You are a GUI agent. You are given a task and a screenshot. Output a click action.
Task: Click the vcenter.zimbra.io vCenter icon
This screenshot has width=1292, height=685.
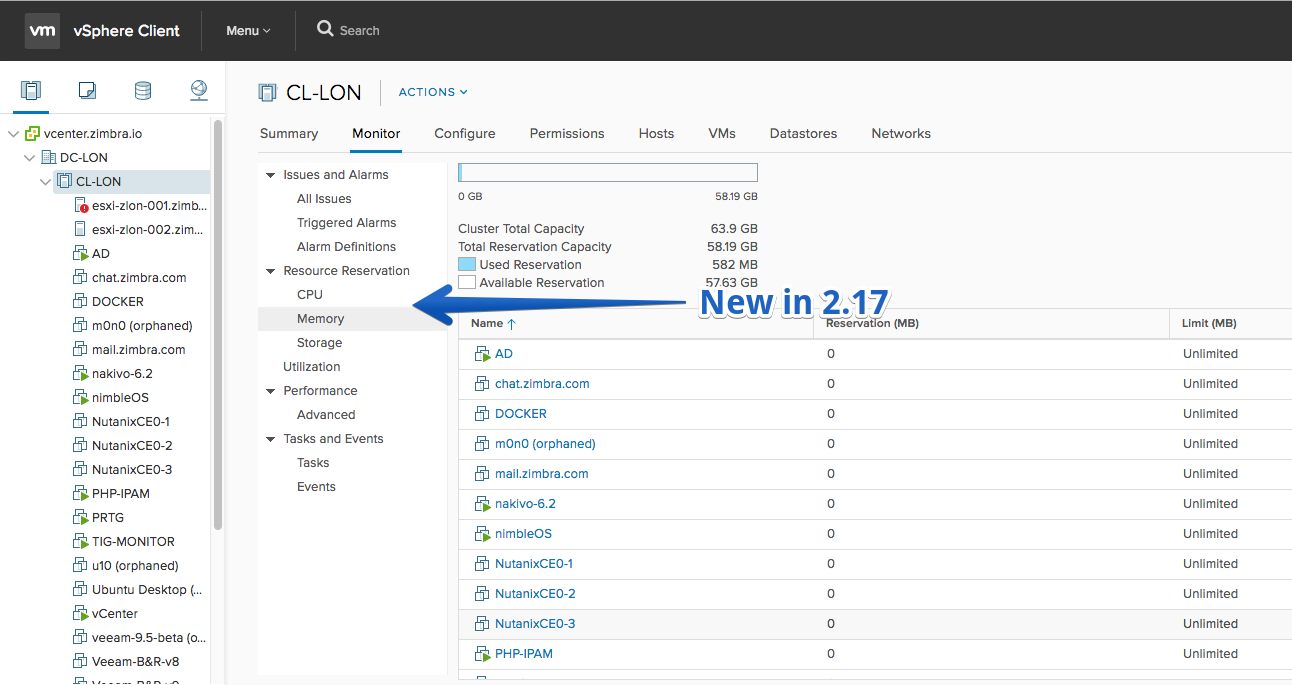pyautogui.click(x=33, y=134)
